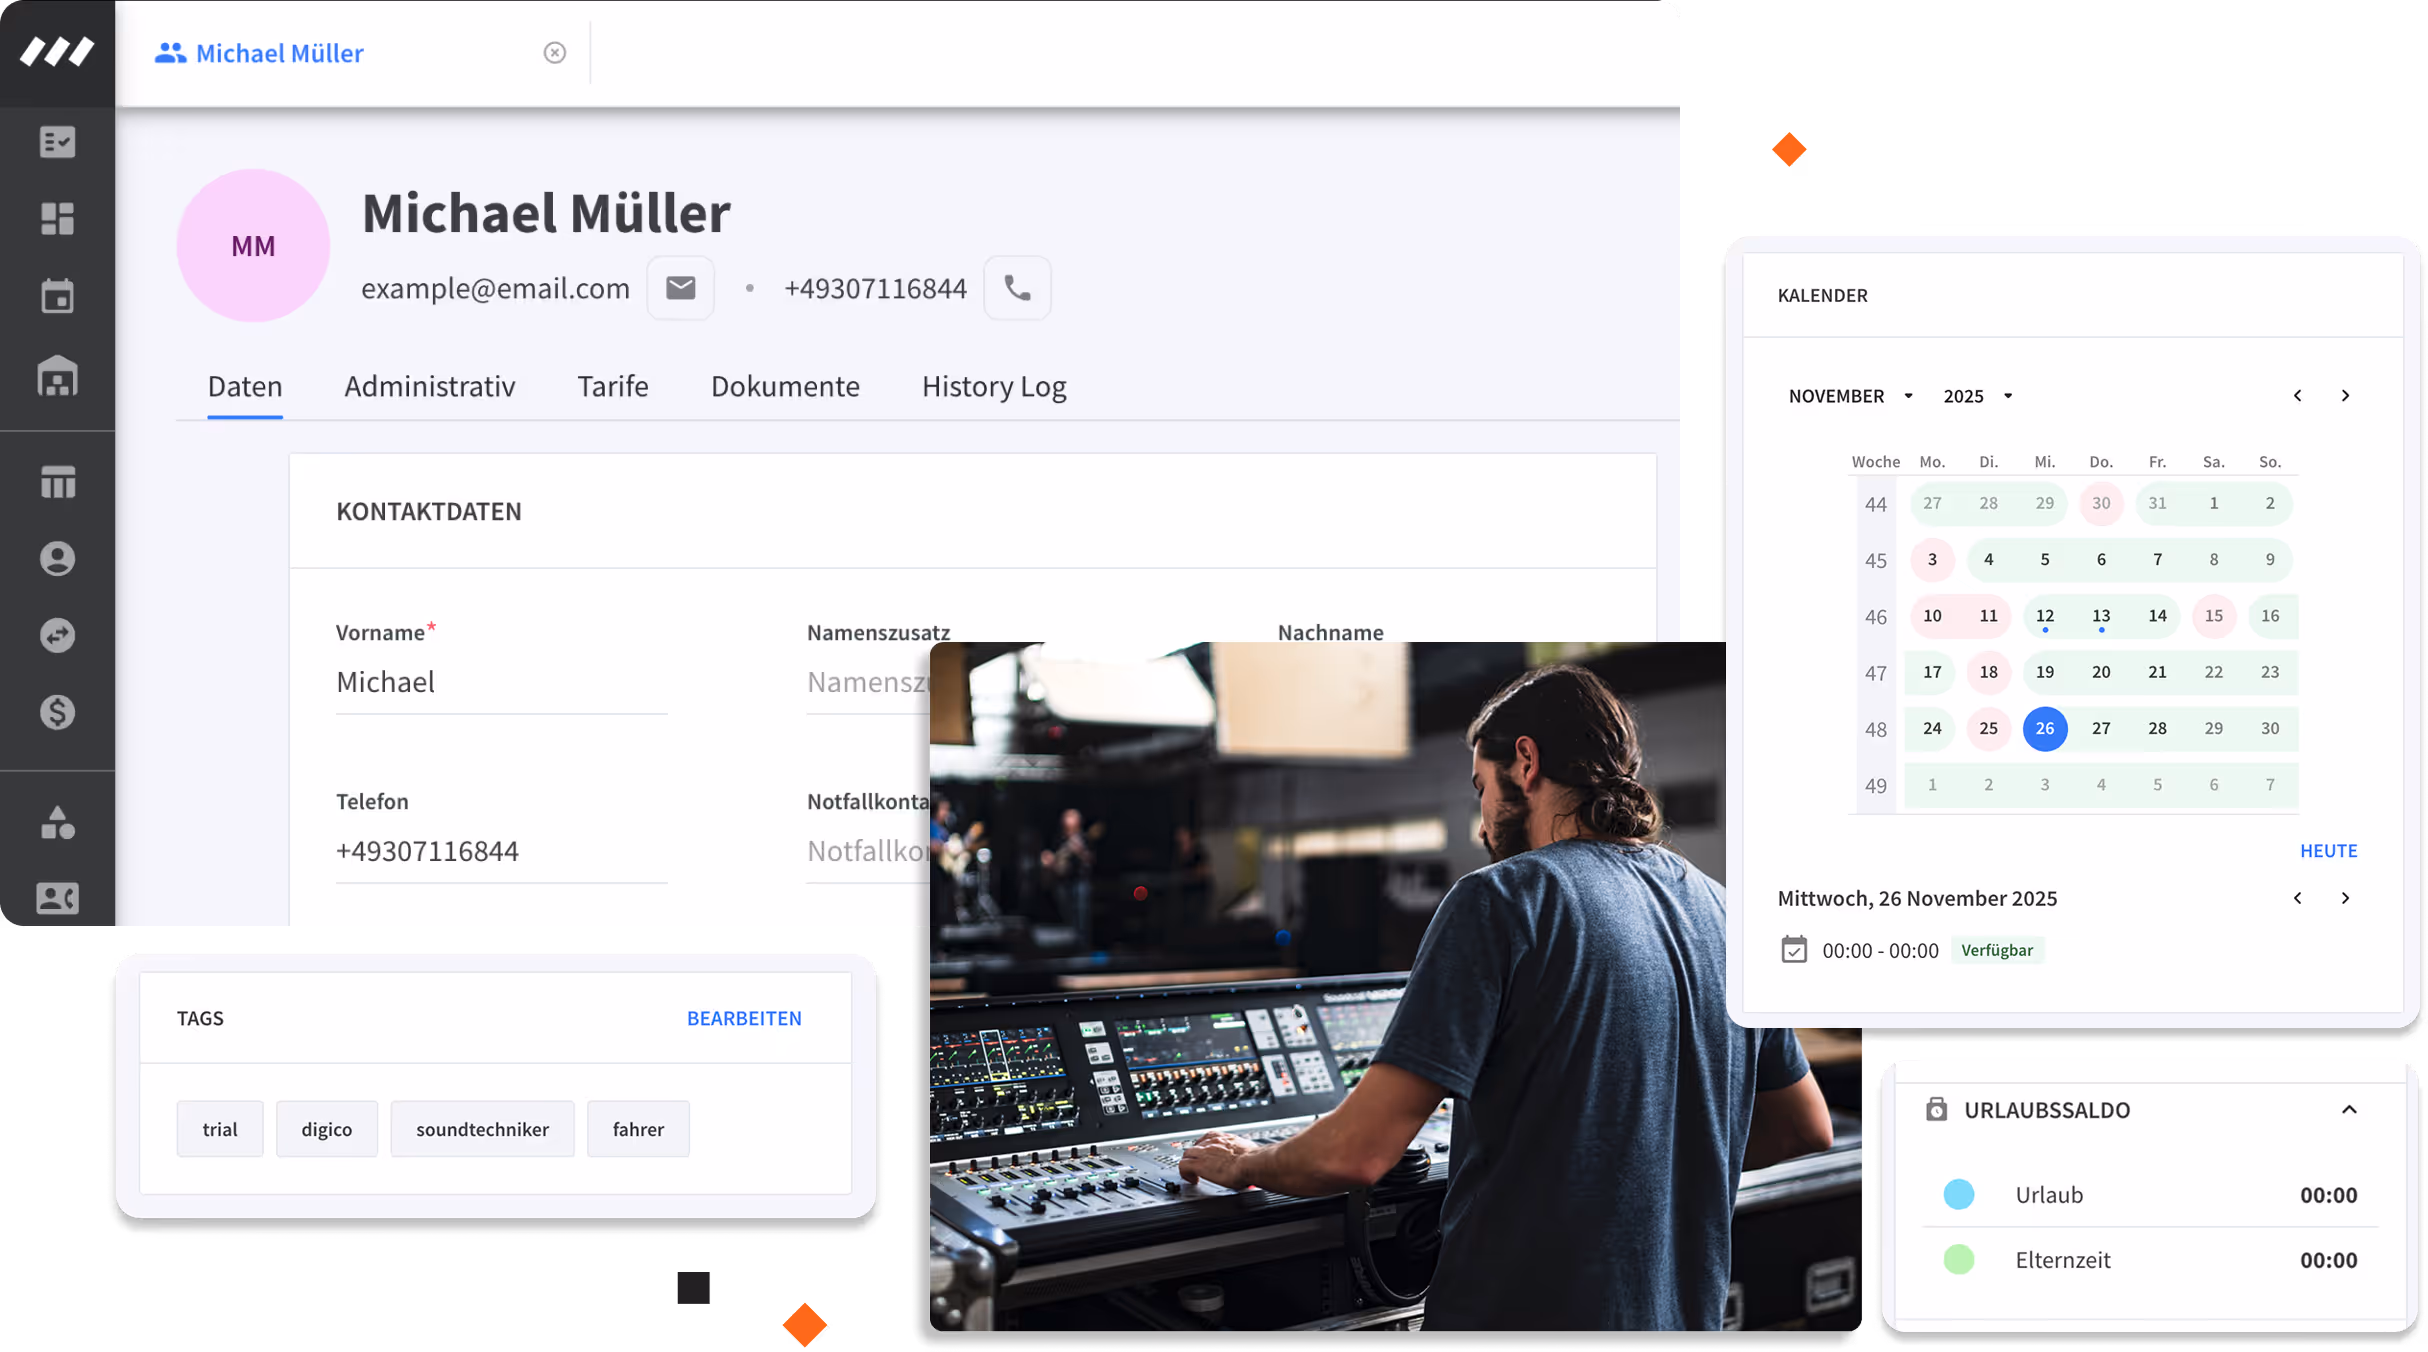Viewport: 2428px width, 1352px height.
Task: Open the calendar sidebar icon
Action: pyautogui.click(x=57, y=297)
